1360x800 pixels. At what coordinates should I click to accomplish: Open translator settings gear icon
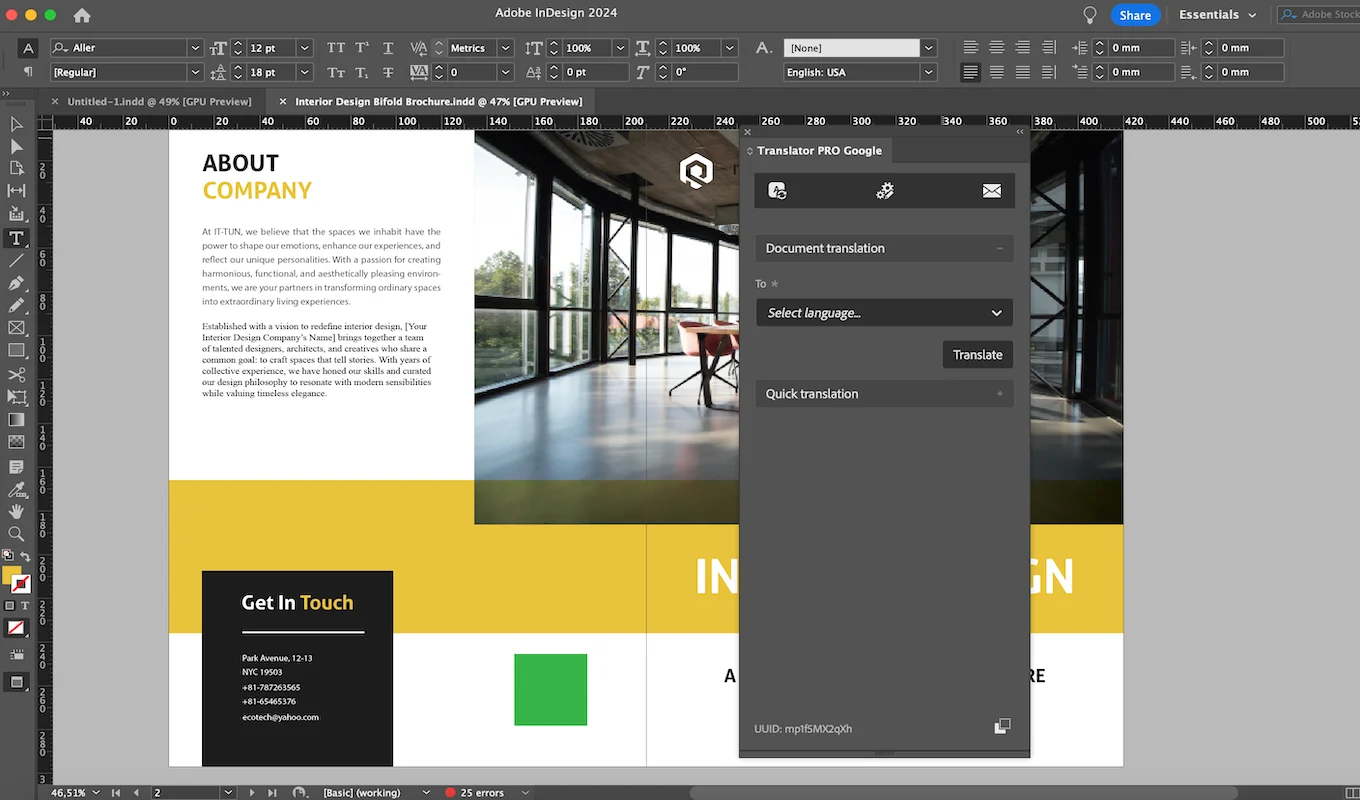tap(885, 191)
